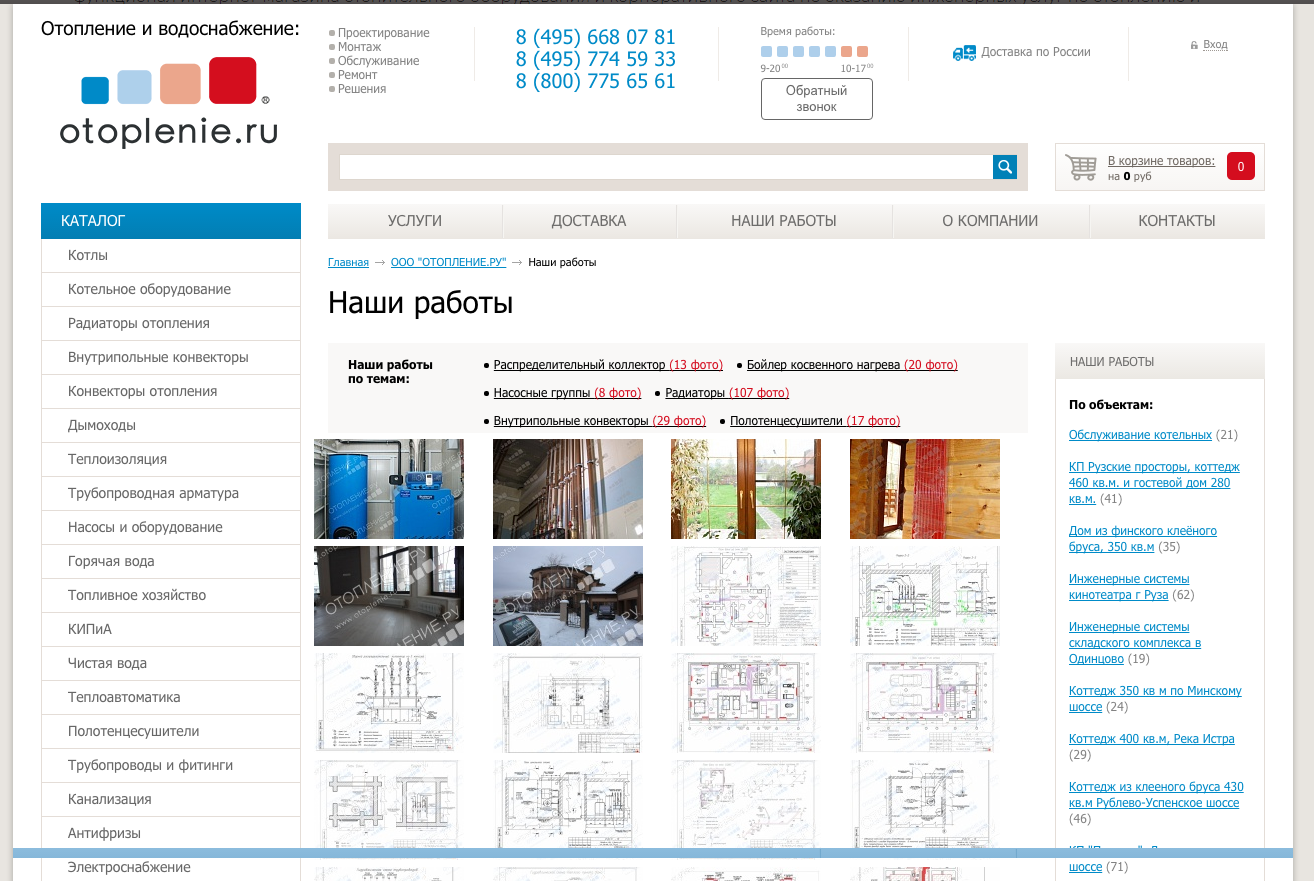
Task: Click the shopping cart icon
Action: (x=1081, y=167)
